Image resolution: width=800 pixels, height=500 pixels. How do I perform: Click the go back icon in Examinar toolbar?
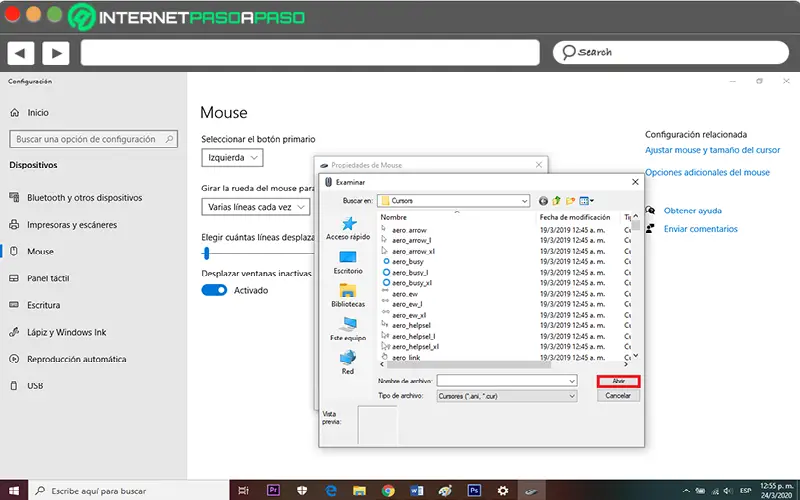[x=543, y=201]
